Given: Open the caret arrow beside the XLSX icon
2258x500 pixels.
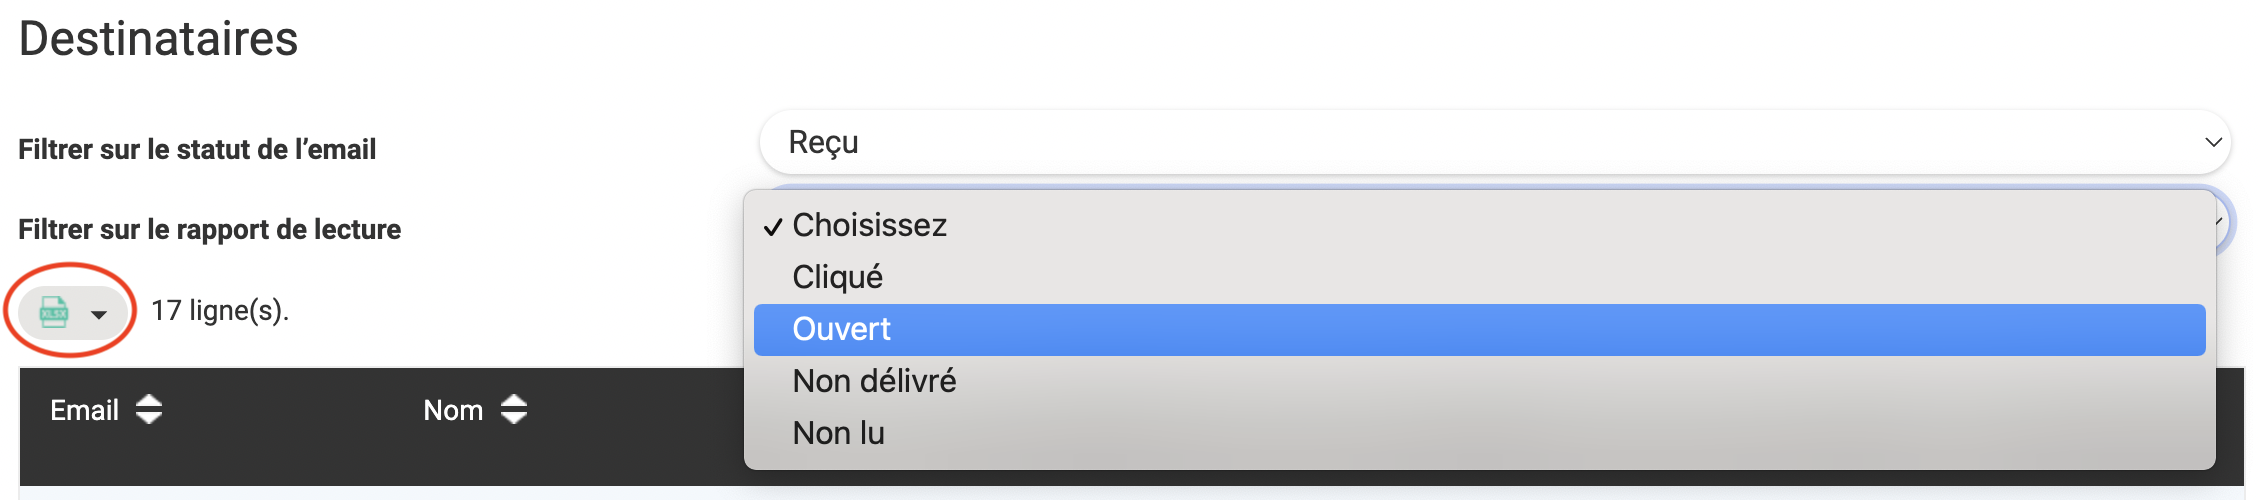Looking at the screenshot, I should click(x=99, y=315).
